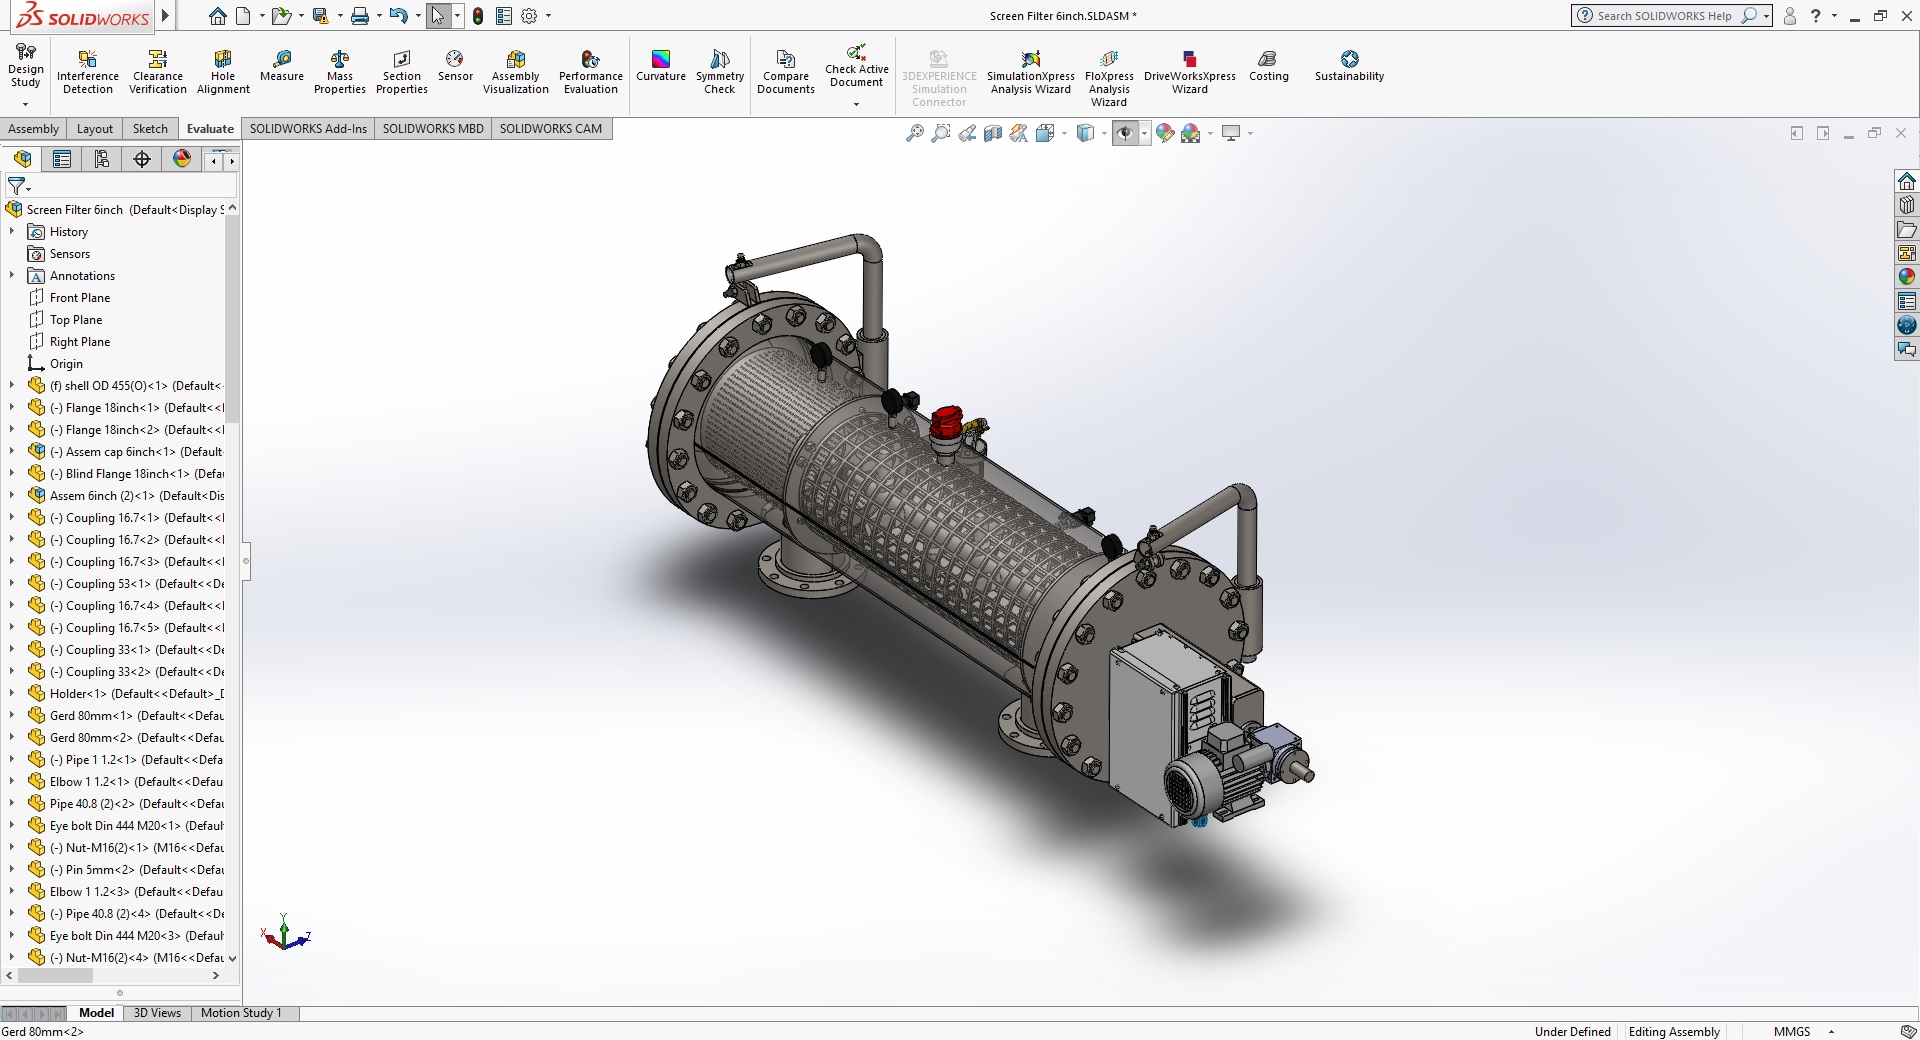Open Mass Properties
The image size is (1920, 1040).
tap(340, 73)
